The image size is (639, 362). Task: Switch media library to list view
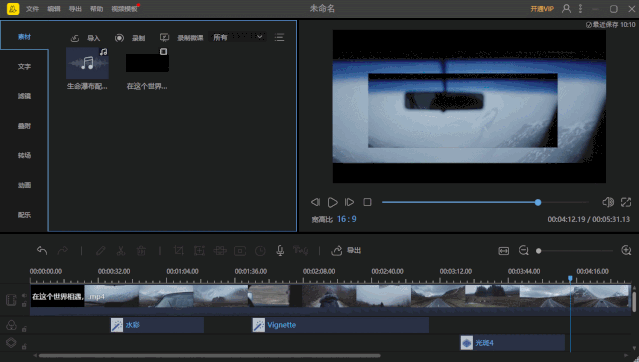click(279, 38)
